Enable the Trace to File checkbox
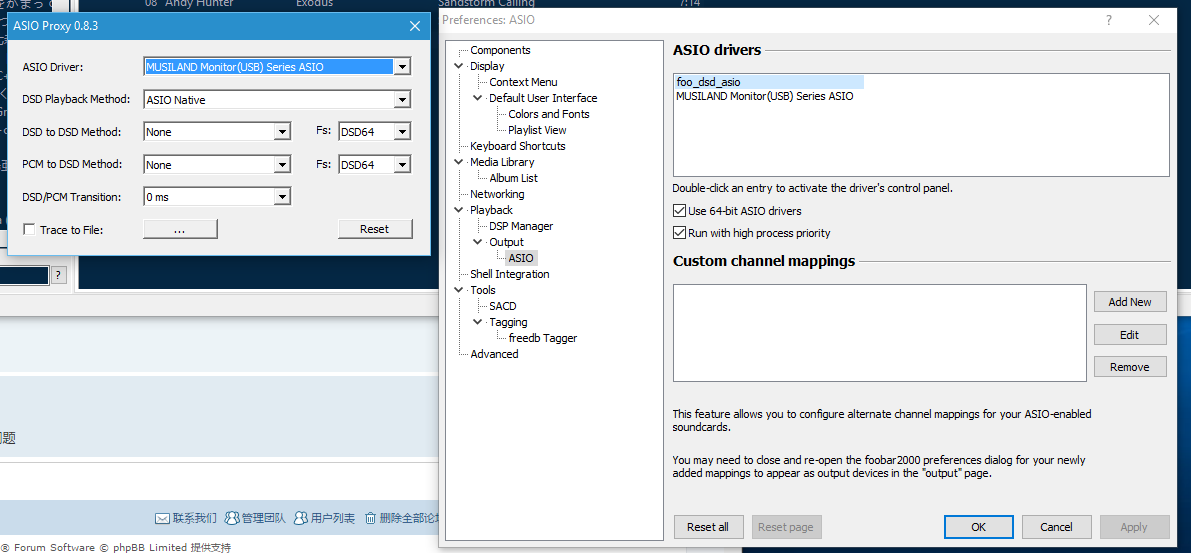This screenshot has width=1191, height=553. click(x=29, y=230)
